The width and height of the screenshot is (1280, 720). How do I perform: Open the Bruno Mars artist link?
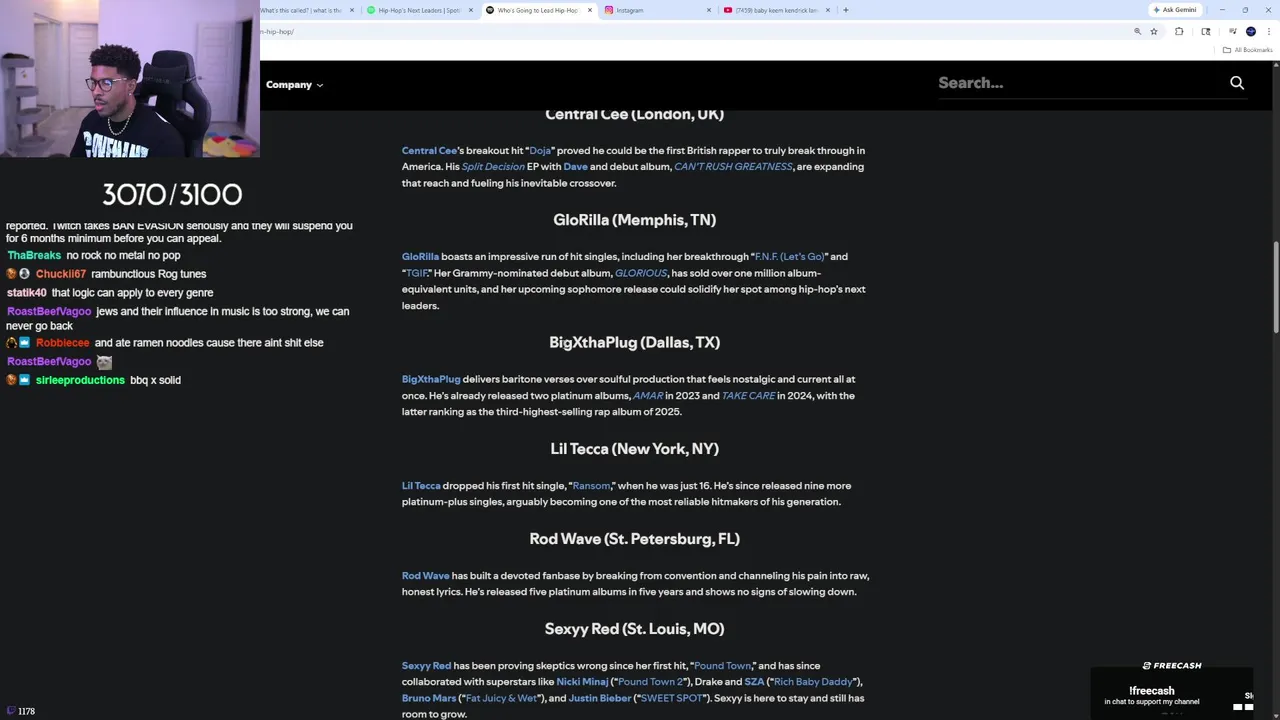428,698
